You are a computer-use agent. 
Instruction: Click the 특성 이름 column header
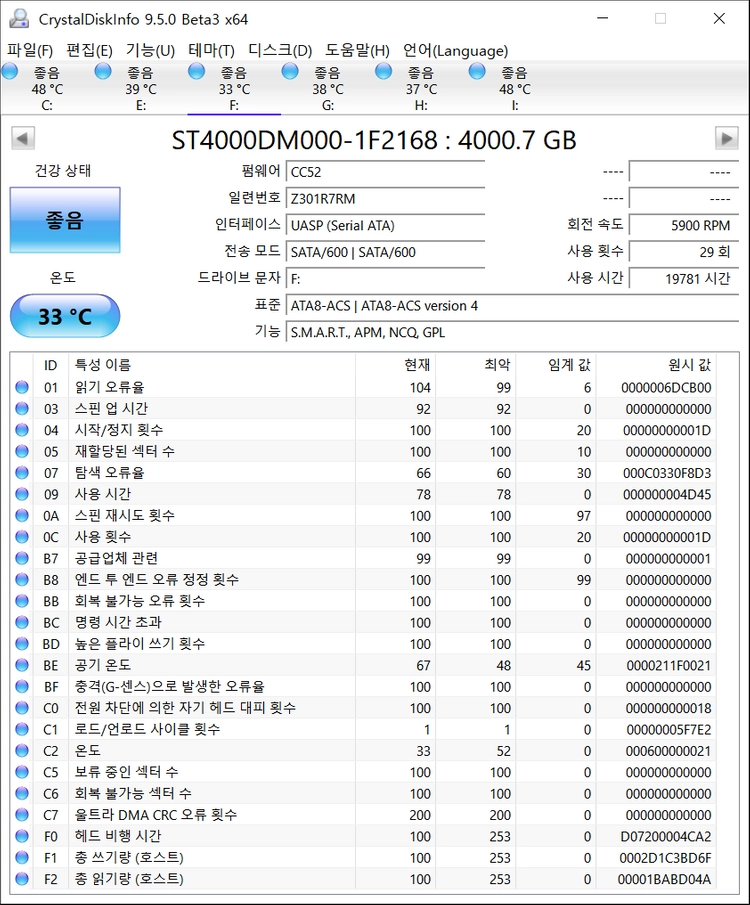click(x=212, y=365)
